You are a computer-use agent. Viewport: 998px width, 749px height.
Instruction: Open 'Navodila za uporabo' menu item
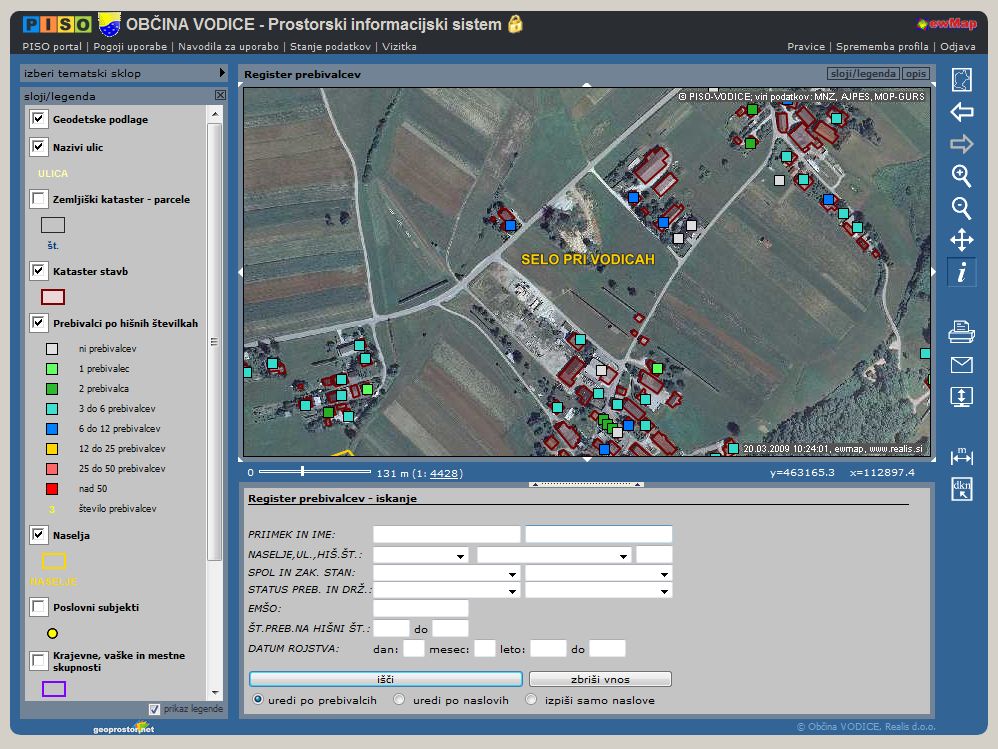click(229, 46)
